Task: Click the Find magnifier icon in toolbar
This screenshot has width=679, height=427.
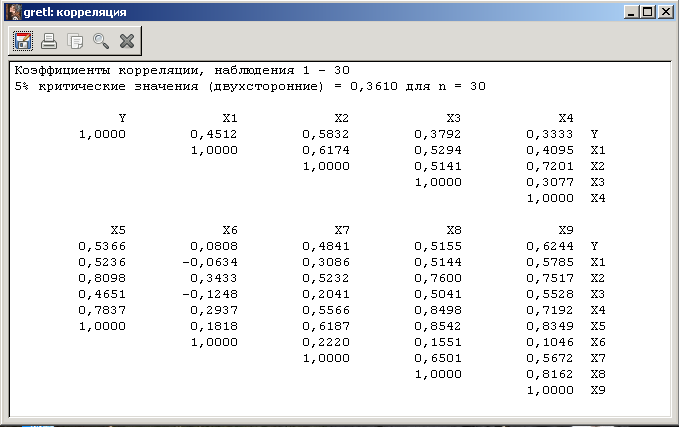Action: pos(100,41)
